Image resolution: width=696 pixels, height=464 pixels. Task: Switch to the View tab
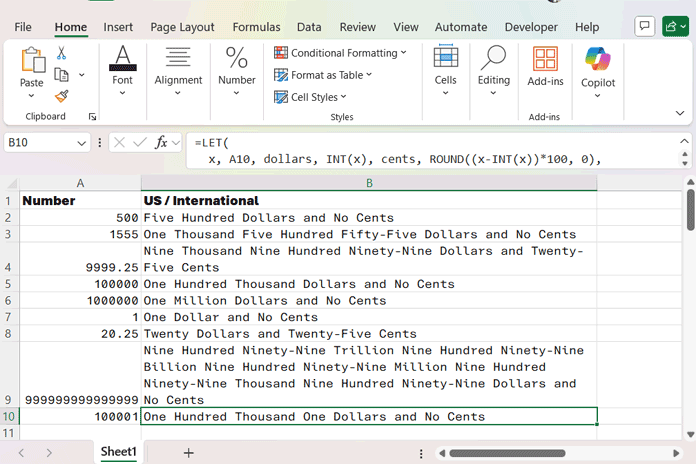[x=406, y=27]
